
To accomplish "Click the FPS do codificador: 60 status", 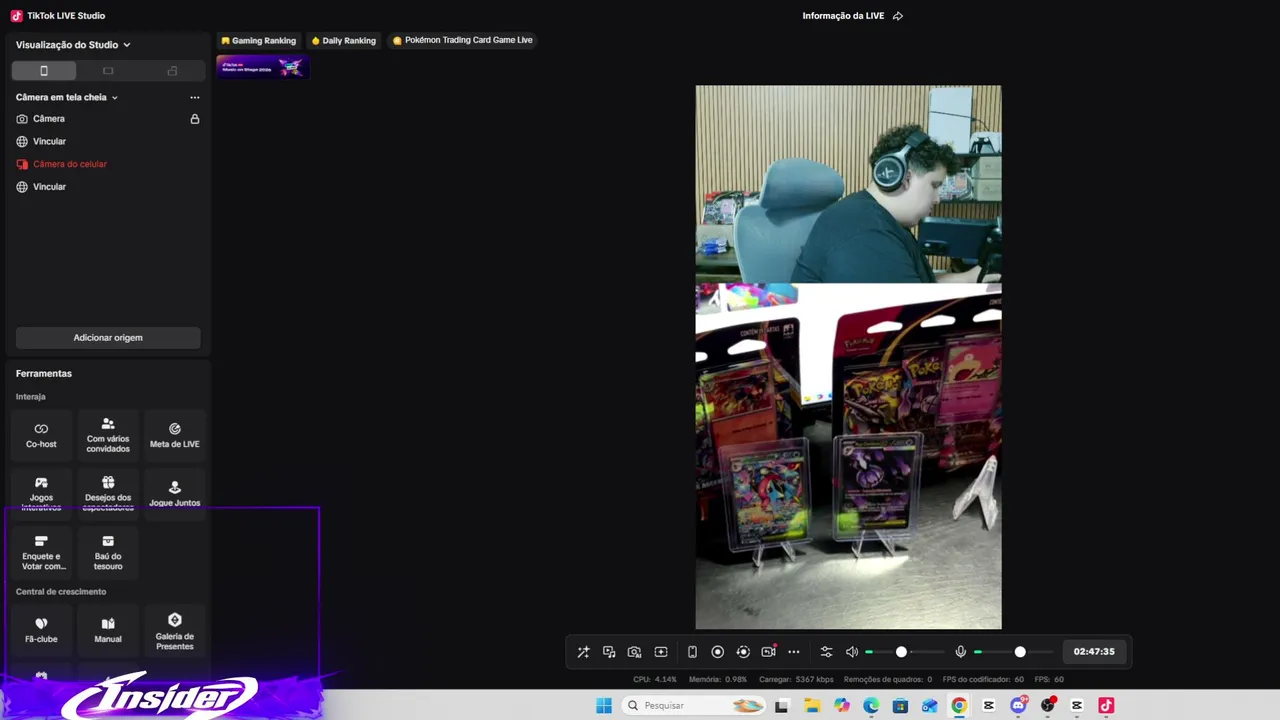I will coord(983,680).
